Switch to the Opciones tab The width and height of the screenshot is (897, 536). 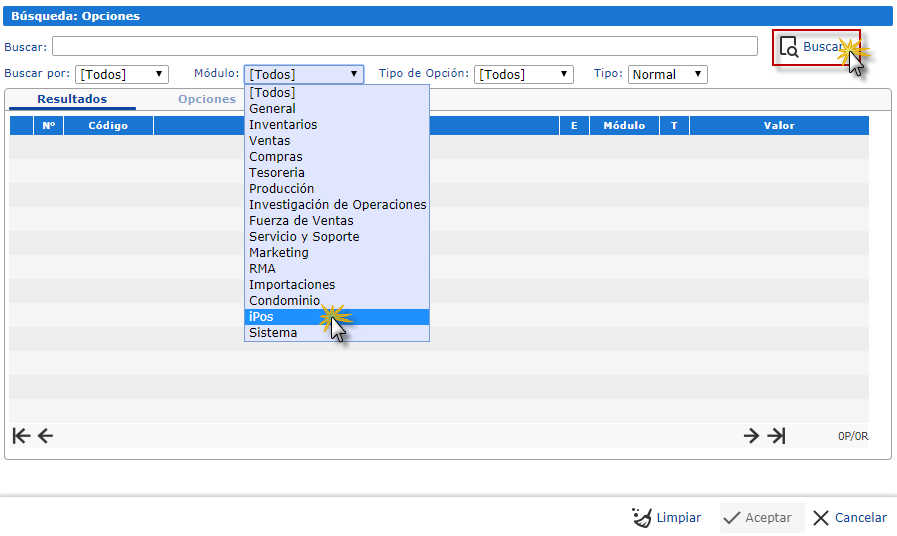[207, 99]
